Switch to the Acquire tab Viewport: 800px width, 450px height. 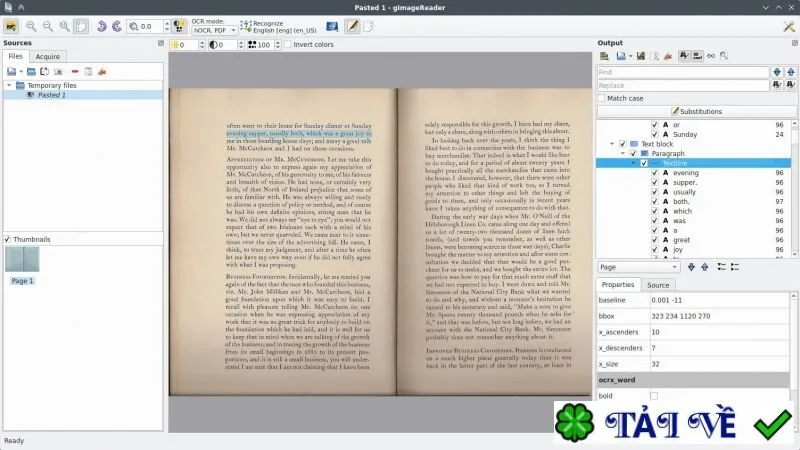pos(47,57)
